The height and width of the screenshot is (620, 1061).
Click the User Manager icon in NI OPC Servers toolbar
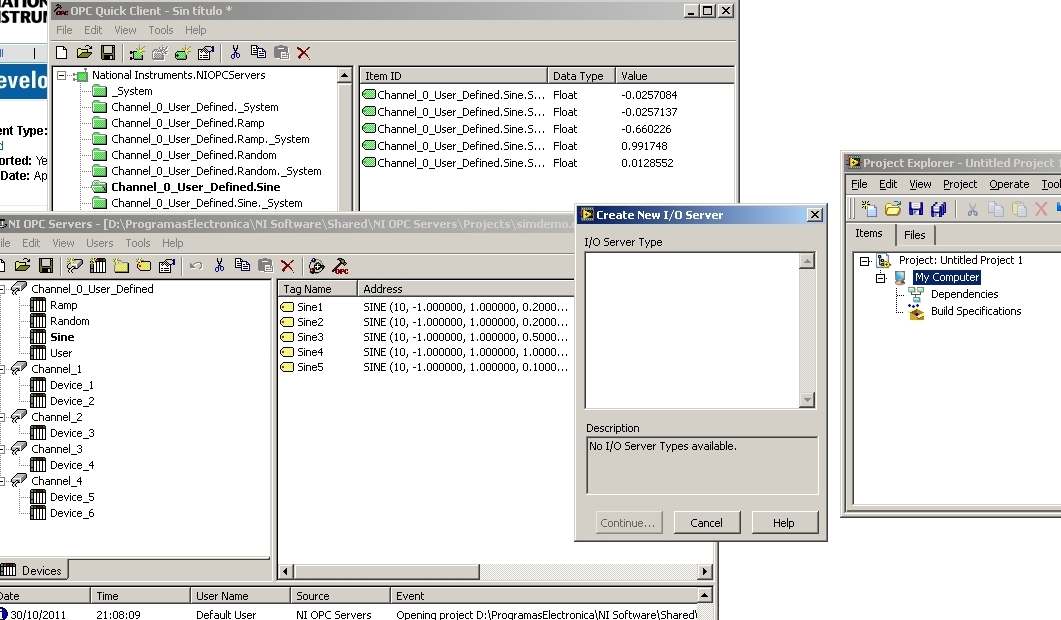click(316, 266)
